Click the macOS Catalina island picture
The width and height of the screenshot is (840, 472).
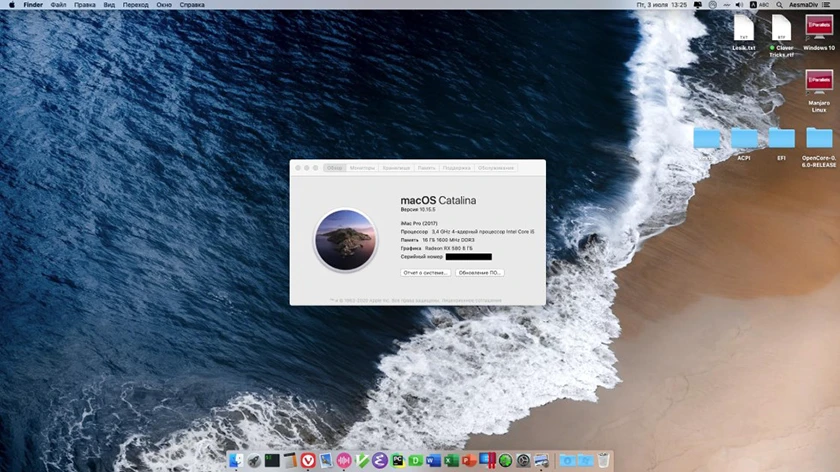click(346, 239)
